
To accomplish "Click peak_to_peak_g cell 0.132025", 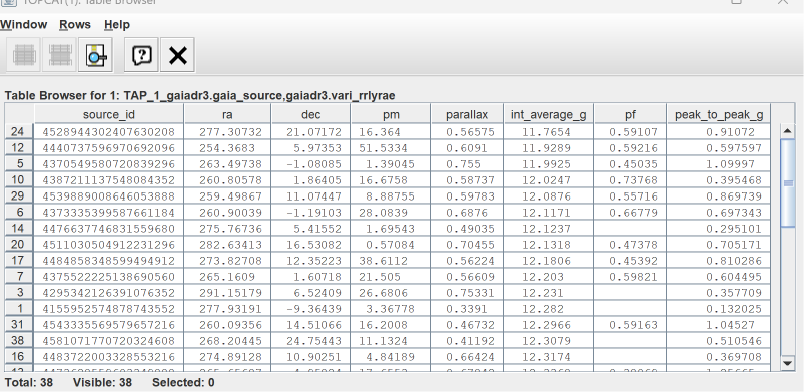I will 719,309.
